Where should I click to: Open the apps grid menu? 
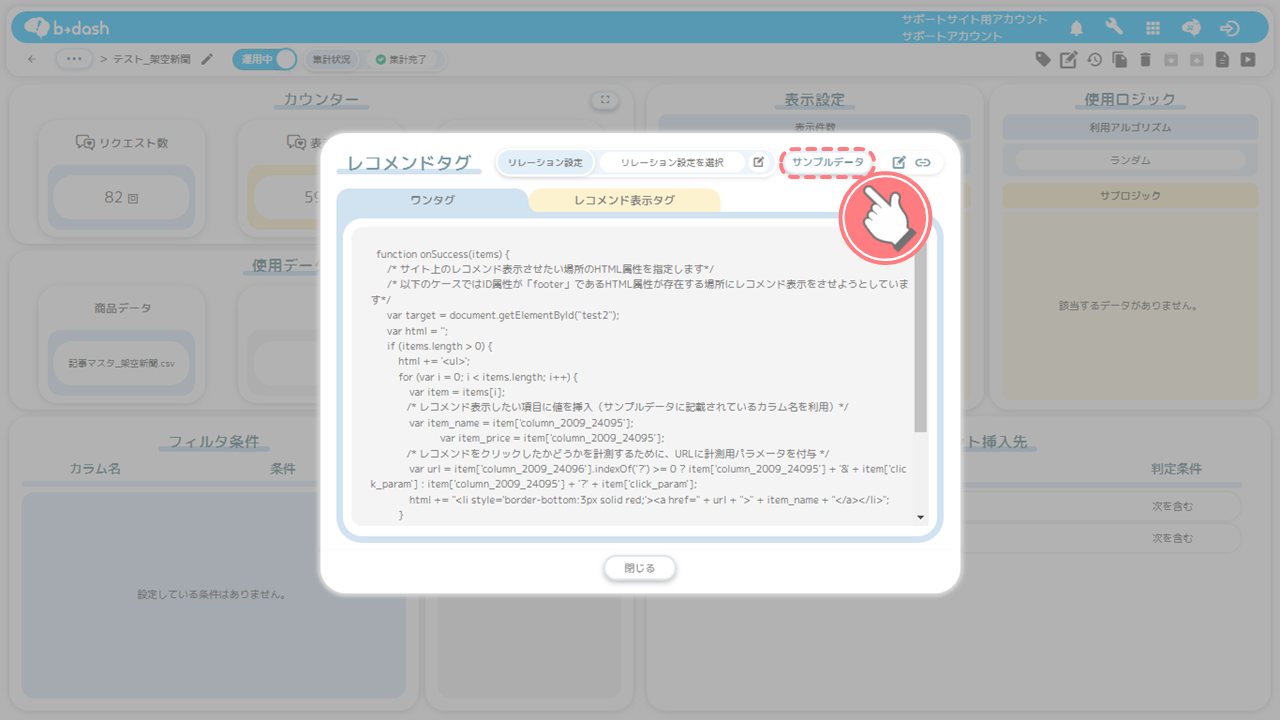[1153, 28]
